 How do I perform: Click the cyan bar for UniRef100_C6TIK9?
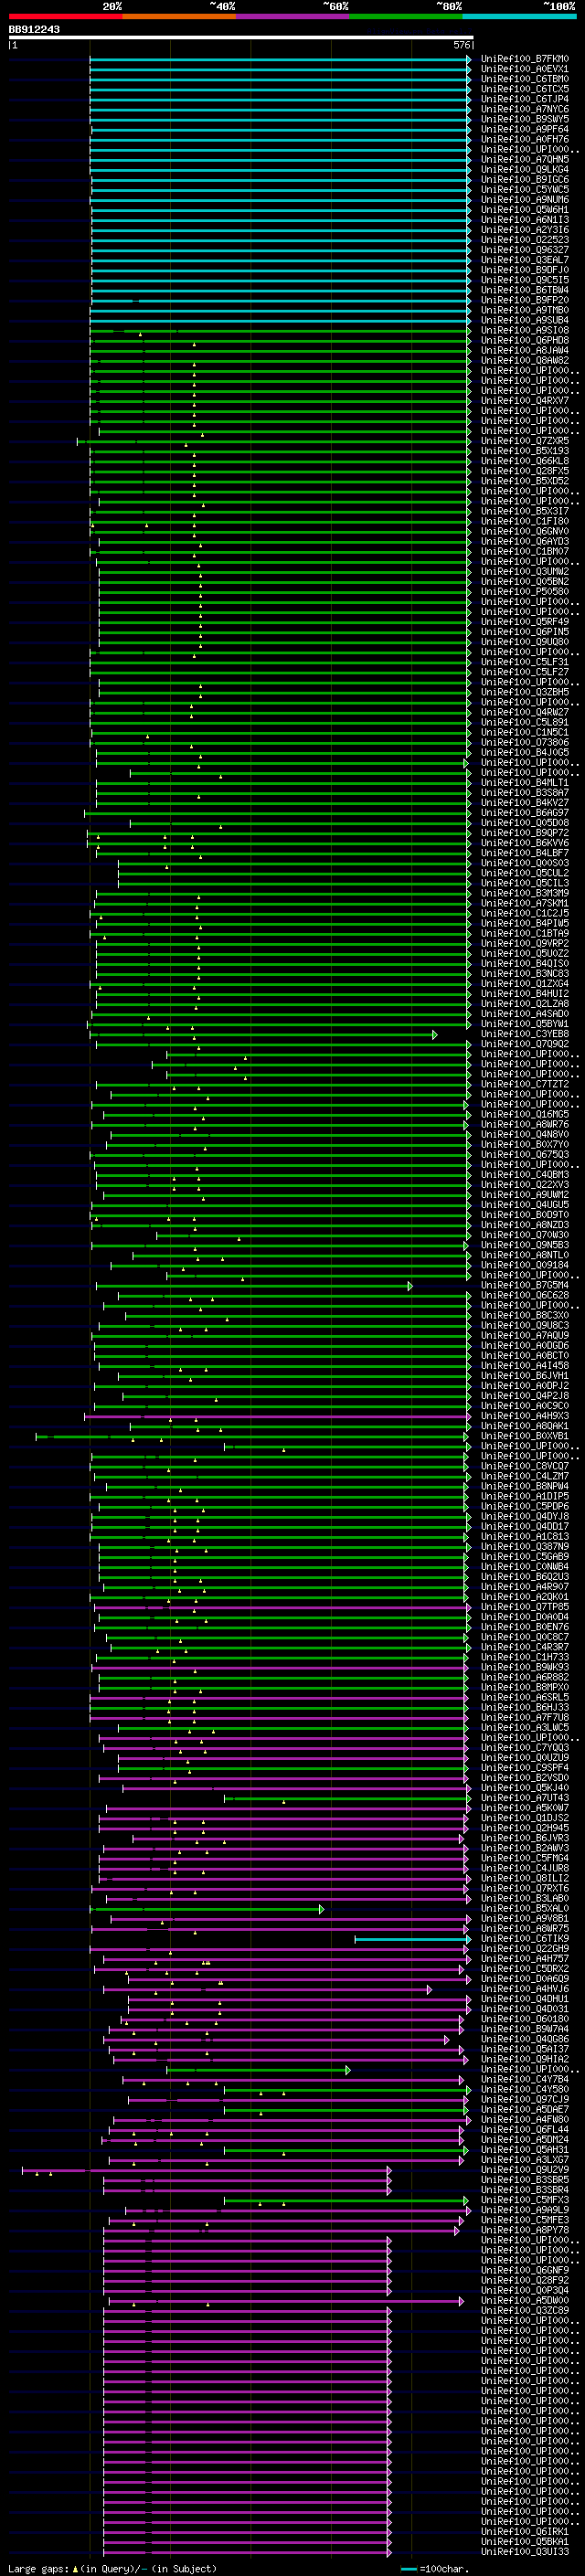(411, 1939)
